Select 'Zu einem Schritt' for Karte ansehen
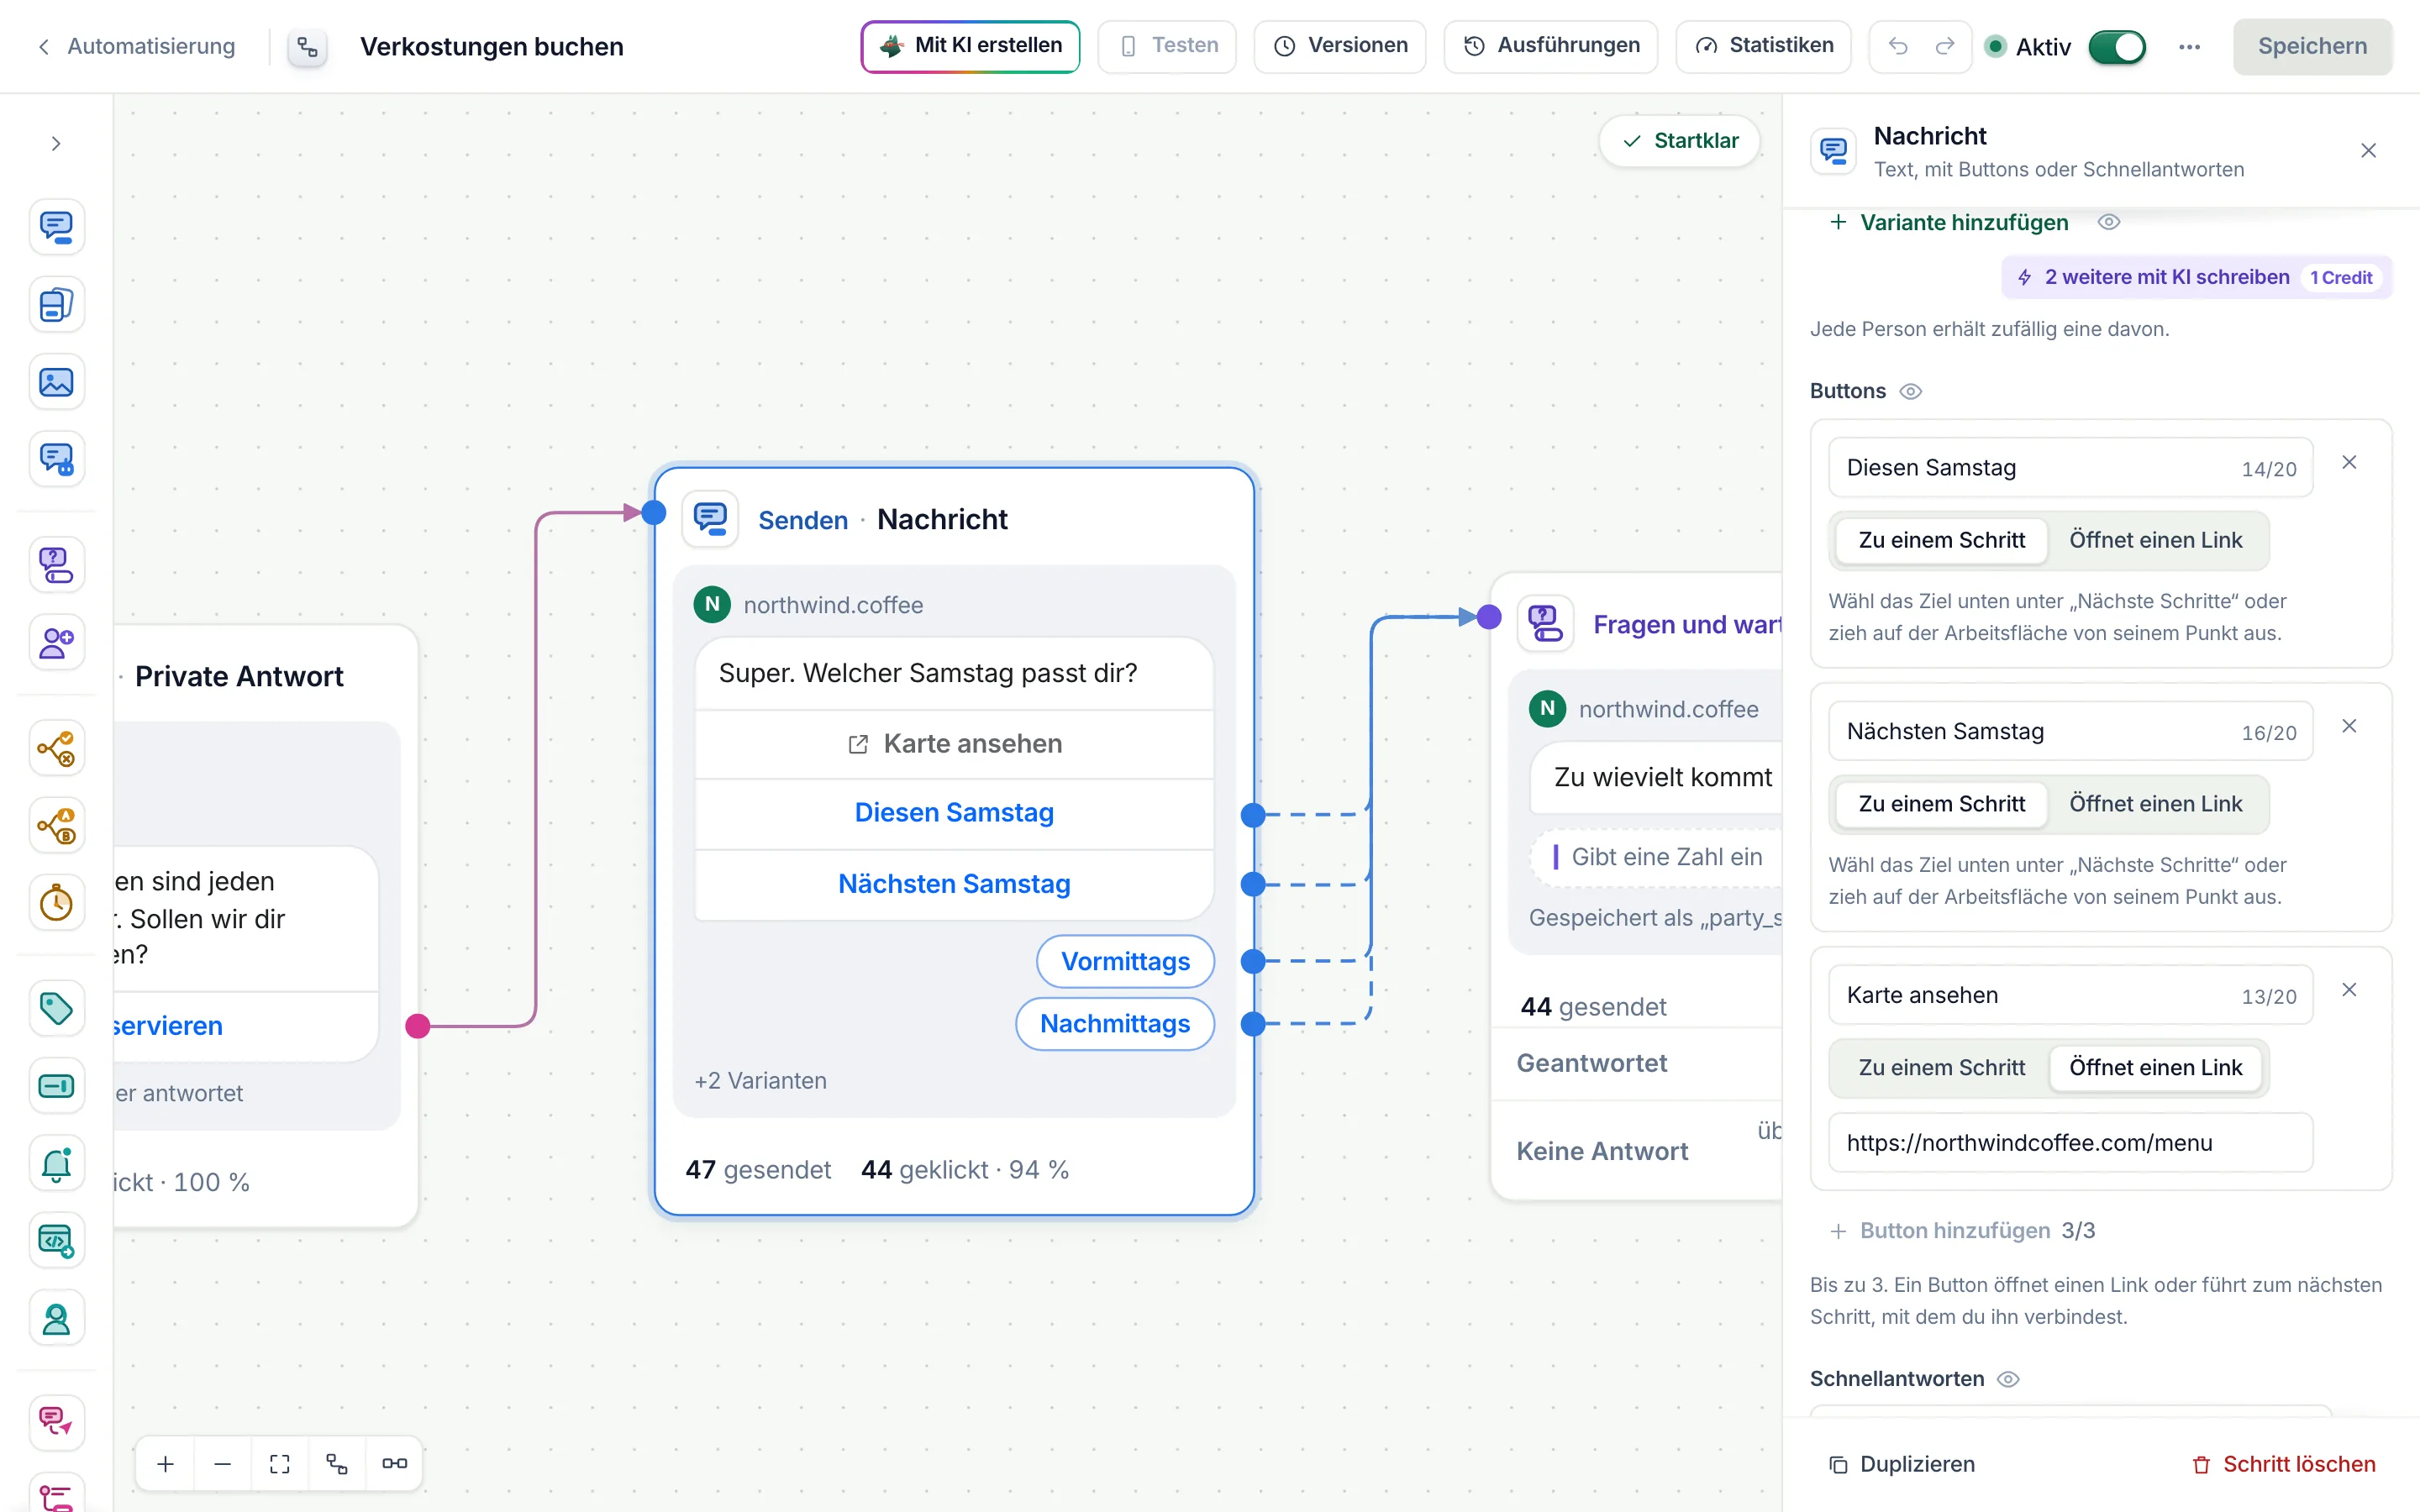Image resolution: width=2420 pixels, height=1512 pixels. [x=1941, y=1067]
